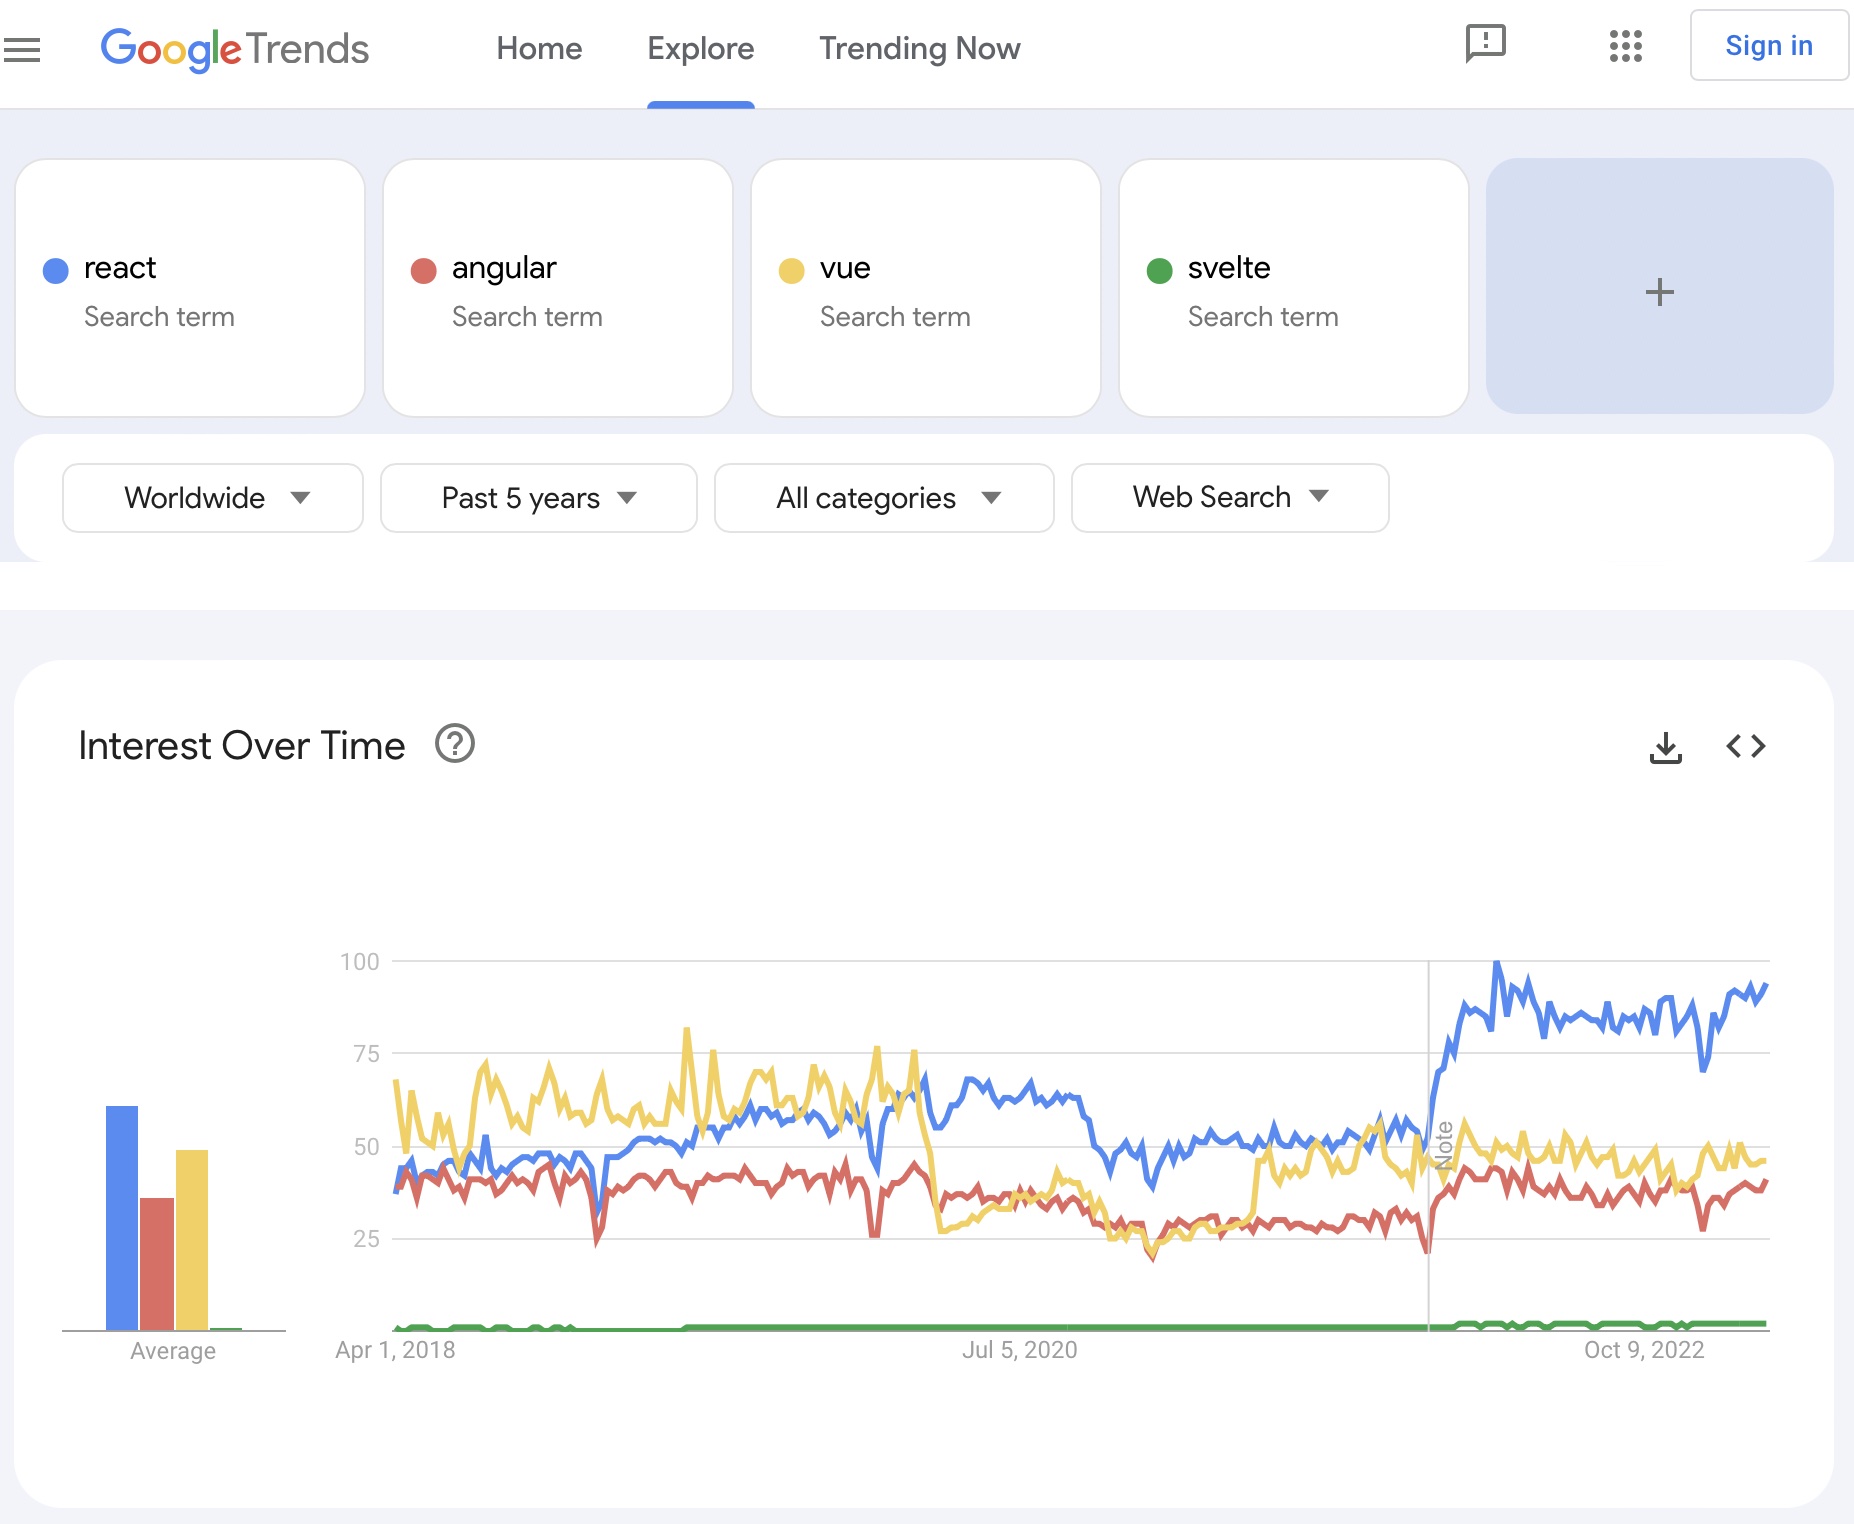Screen dimensions: 1854x1524
Task: Open the send feedback icon
Action: click(1486, 44)
